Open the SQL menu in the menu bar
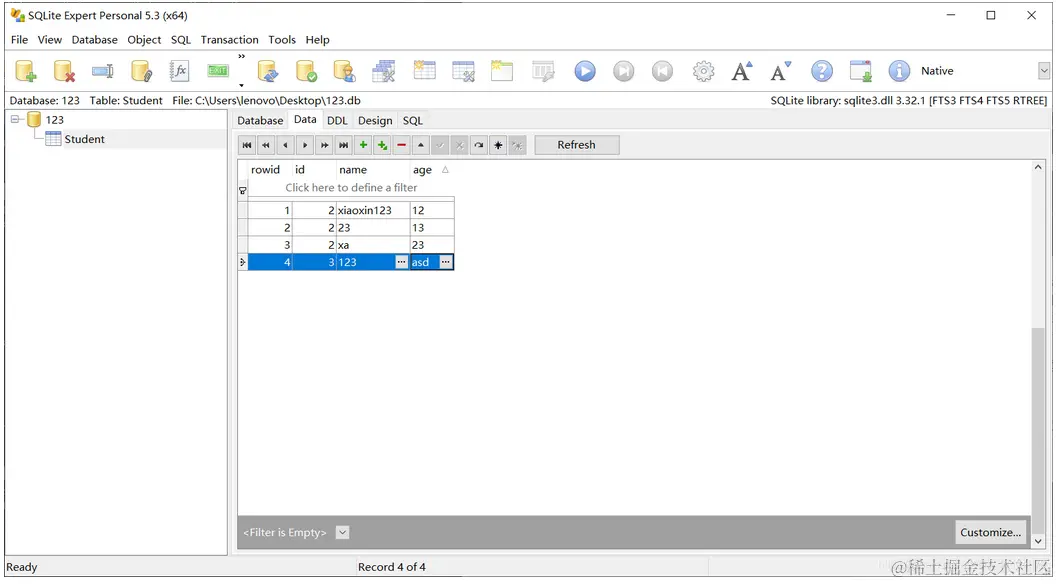This screenshot has height=584, width=1057. click(181, 40)
